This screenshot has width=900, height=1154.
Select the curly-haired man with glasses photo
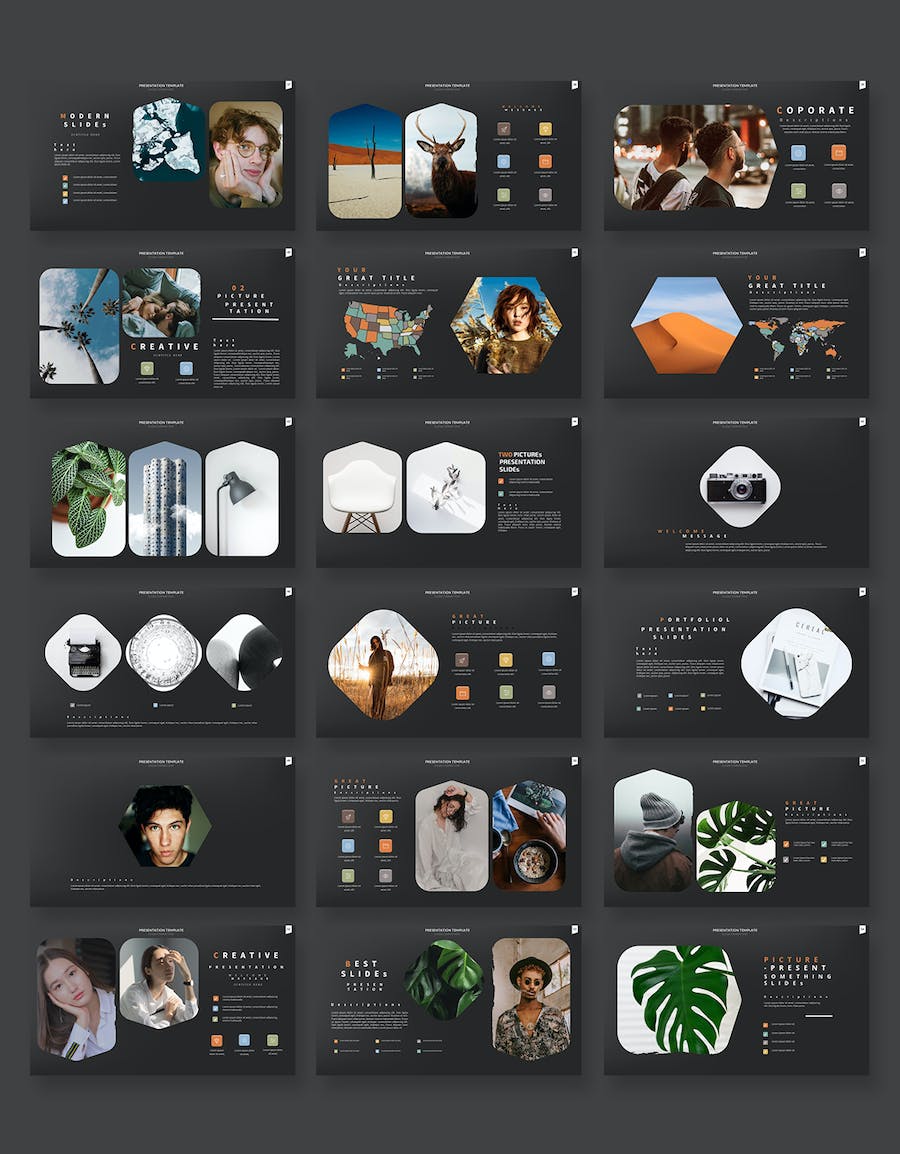[246, 154]
